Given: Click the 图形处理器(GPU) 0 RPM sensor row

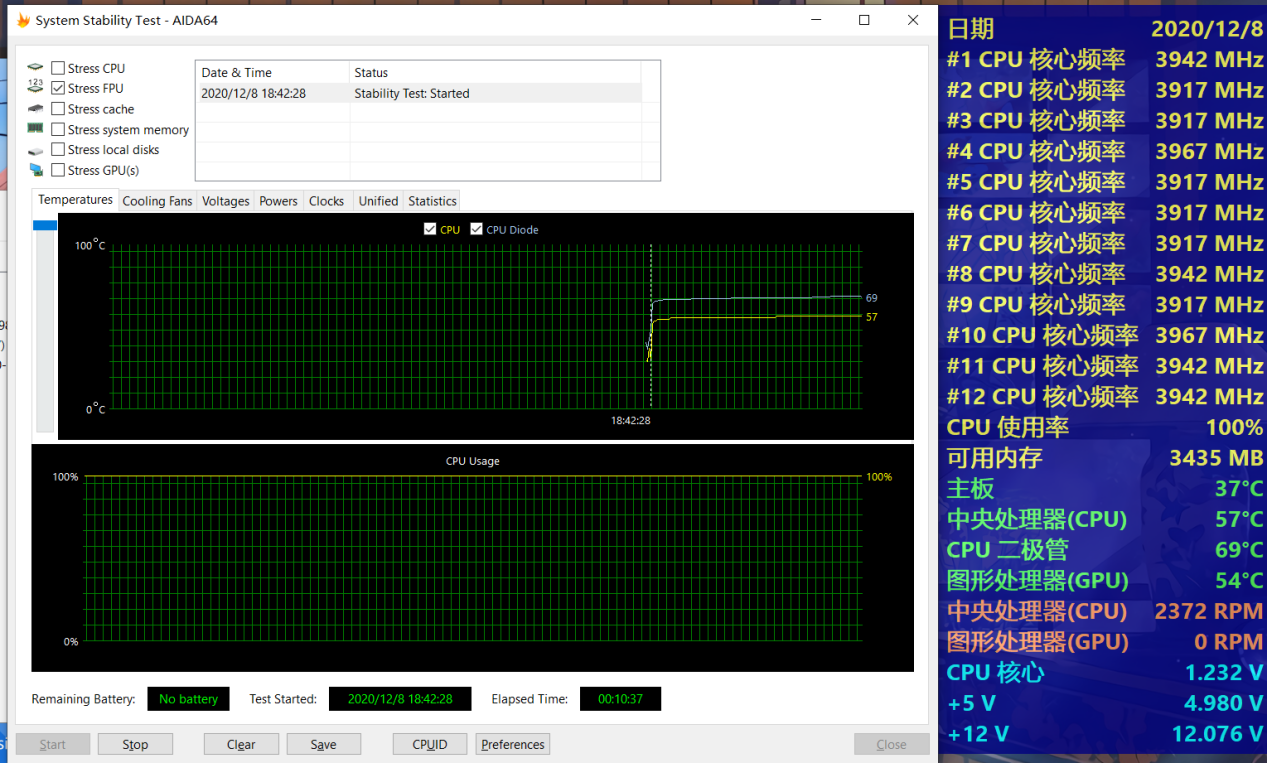Looking at the screenshot, I should (1105, 642).
